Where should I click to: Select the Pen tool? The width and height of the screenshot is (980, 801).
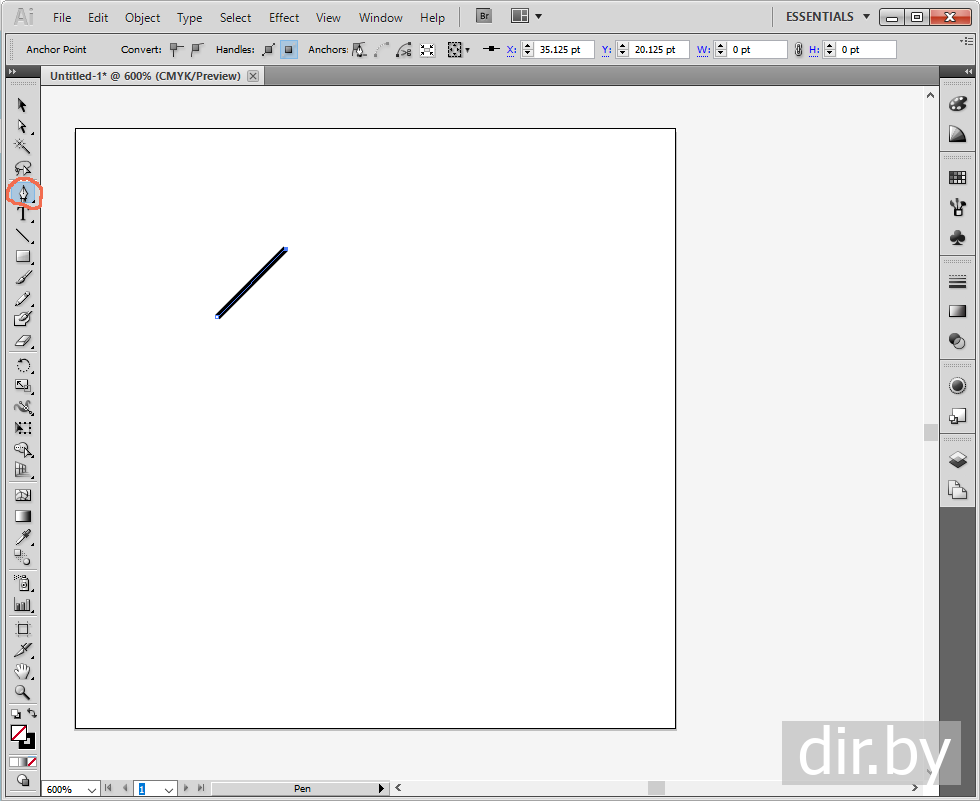(x=23, y=192)
